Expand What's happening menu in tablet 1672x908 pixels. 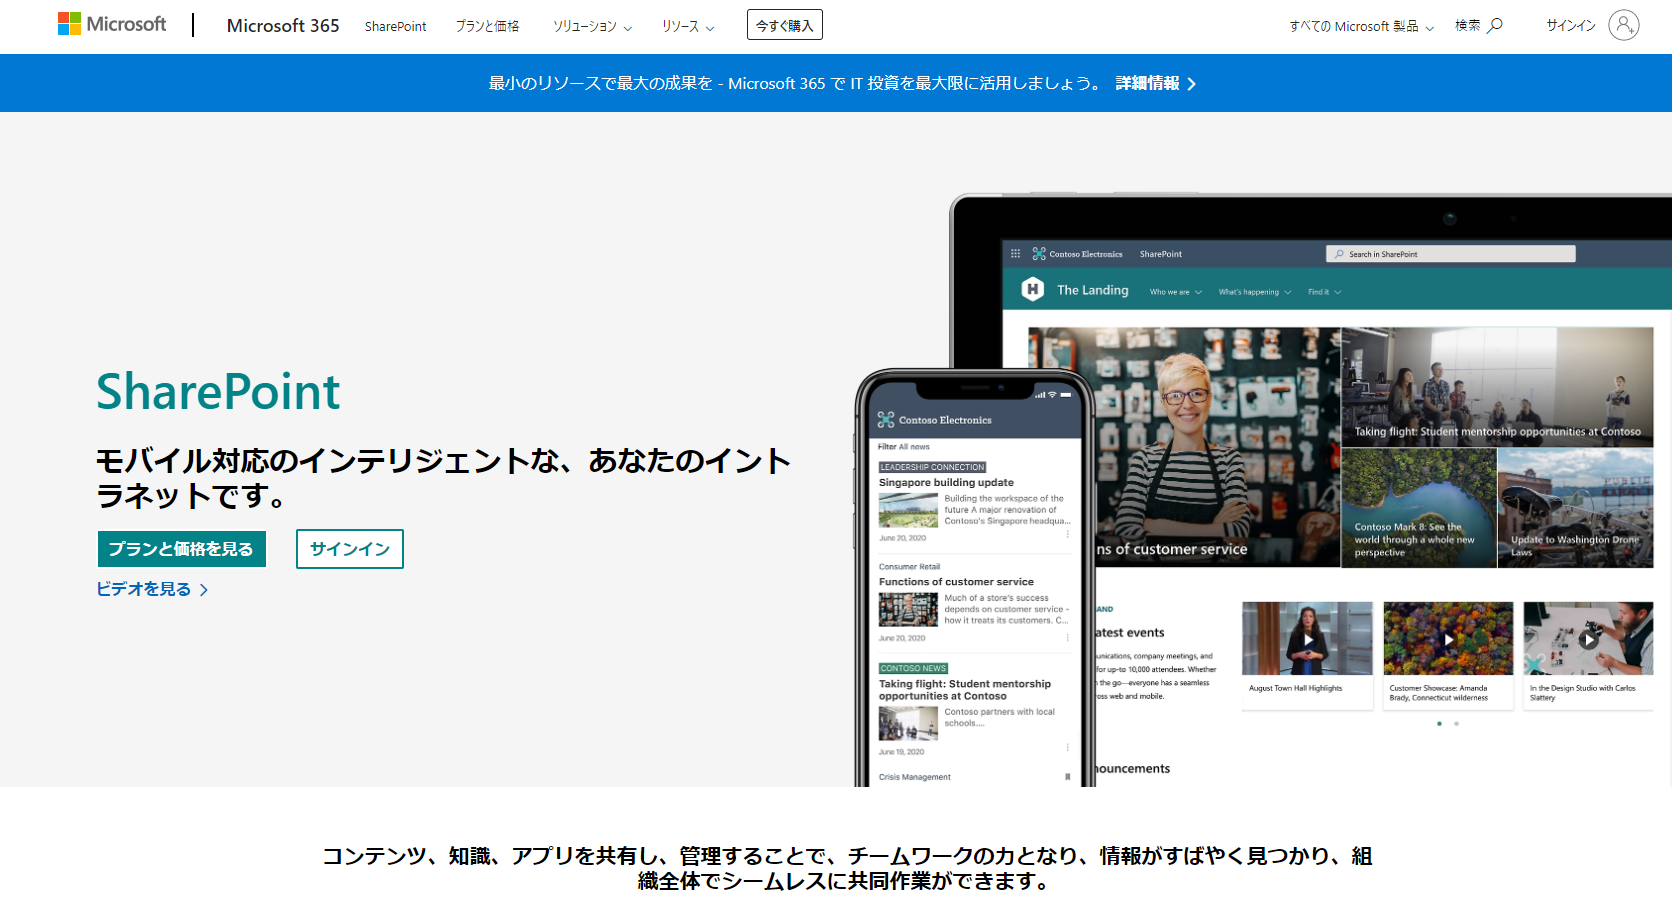click(x=1255, y=292)
